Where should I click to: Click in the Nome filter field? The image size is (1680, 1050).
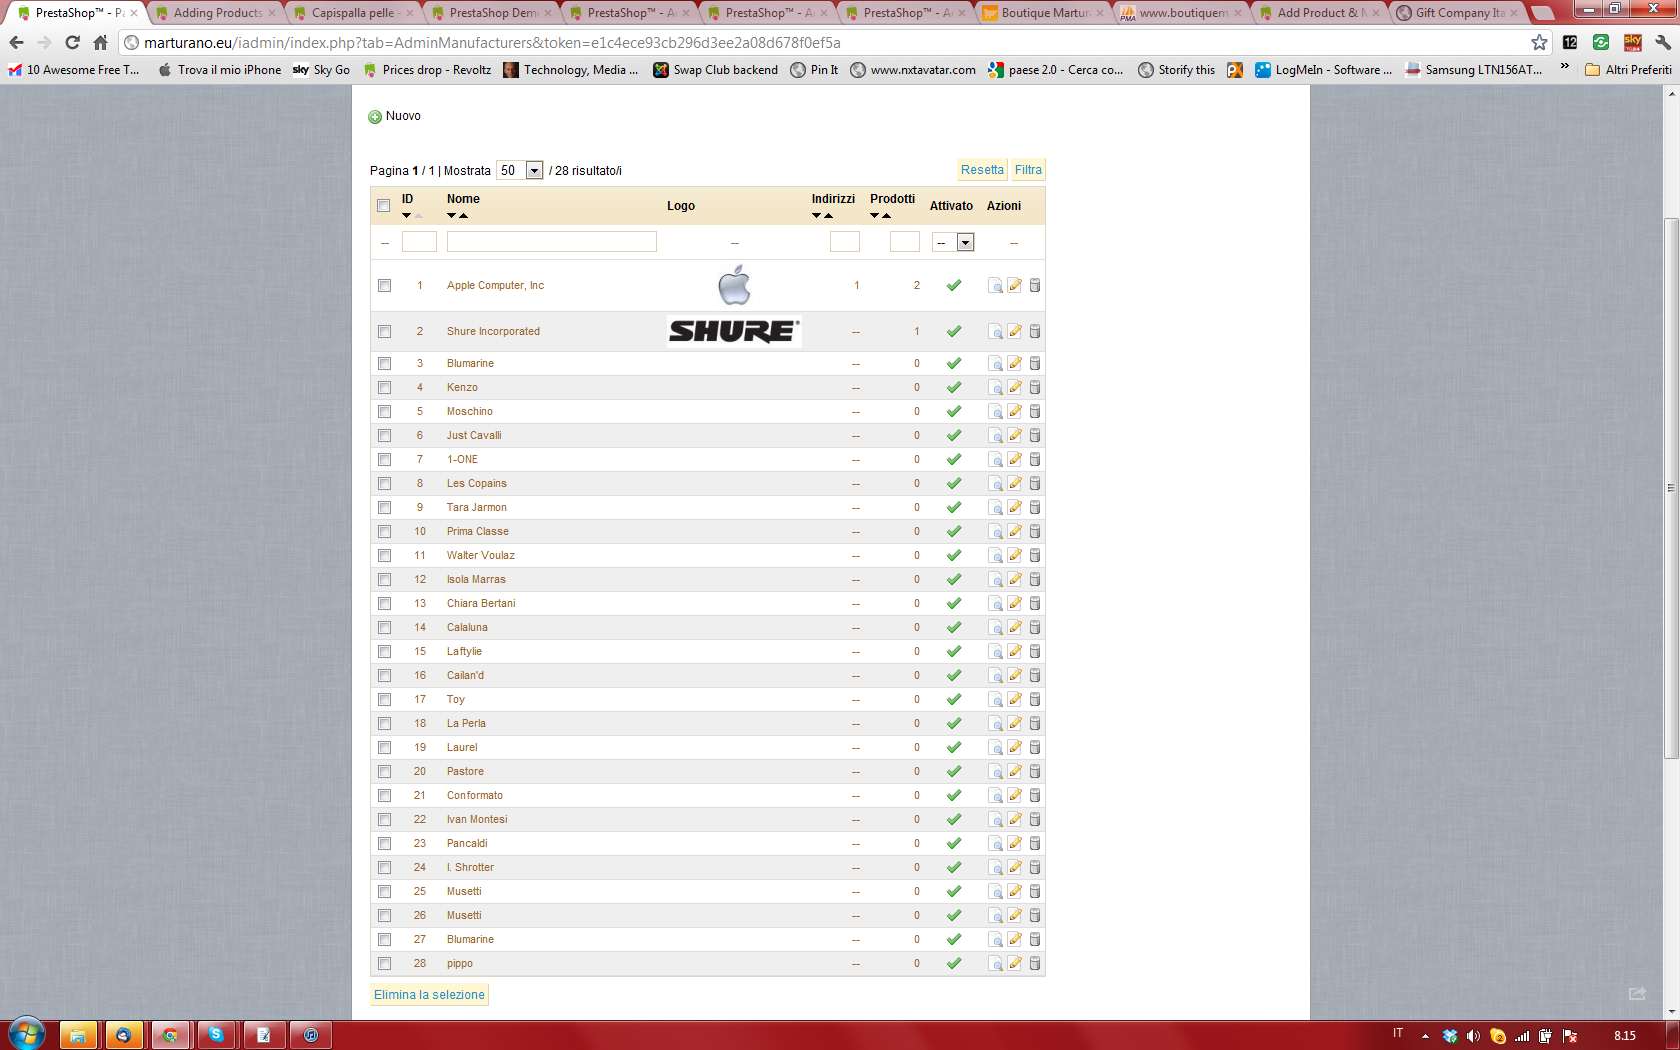(552, 241)
